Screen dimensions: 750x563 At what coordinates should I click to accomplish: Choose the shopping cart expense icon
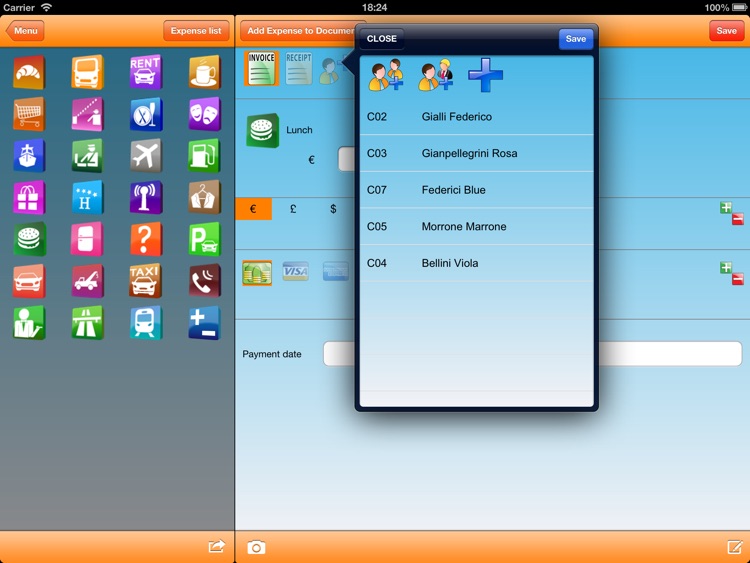coord(29,114)
